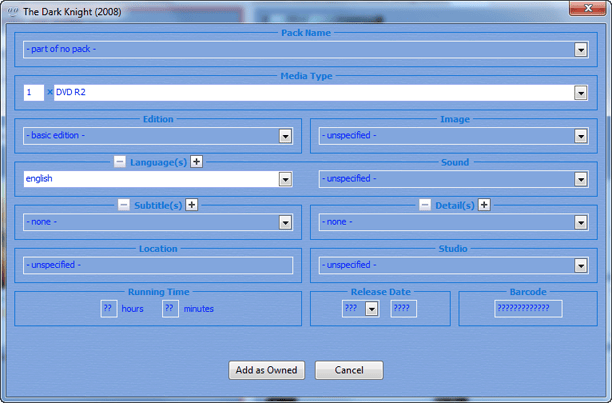Viewport: 612px width, 403px height.
Task: Click the Cancel button
Action: tap(349, 370)
